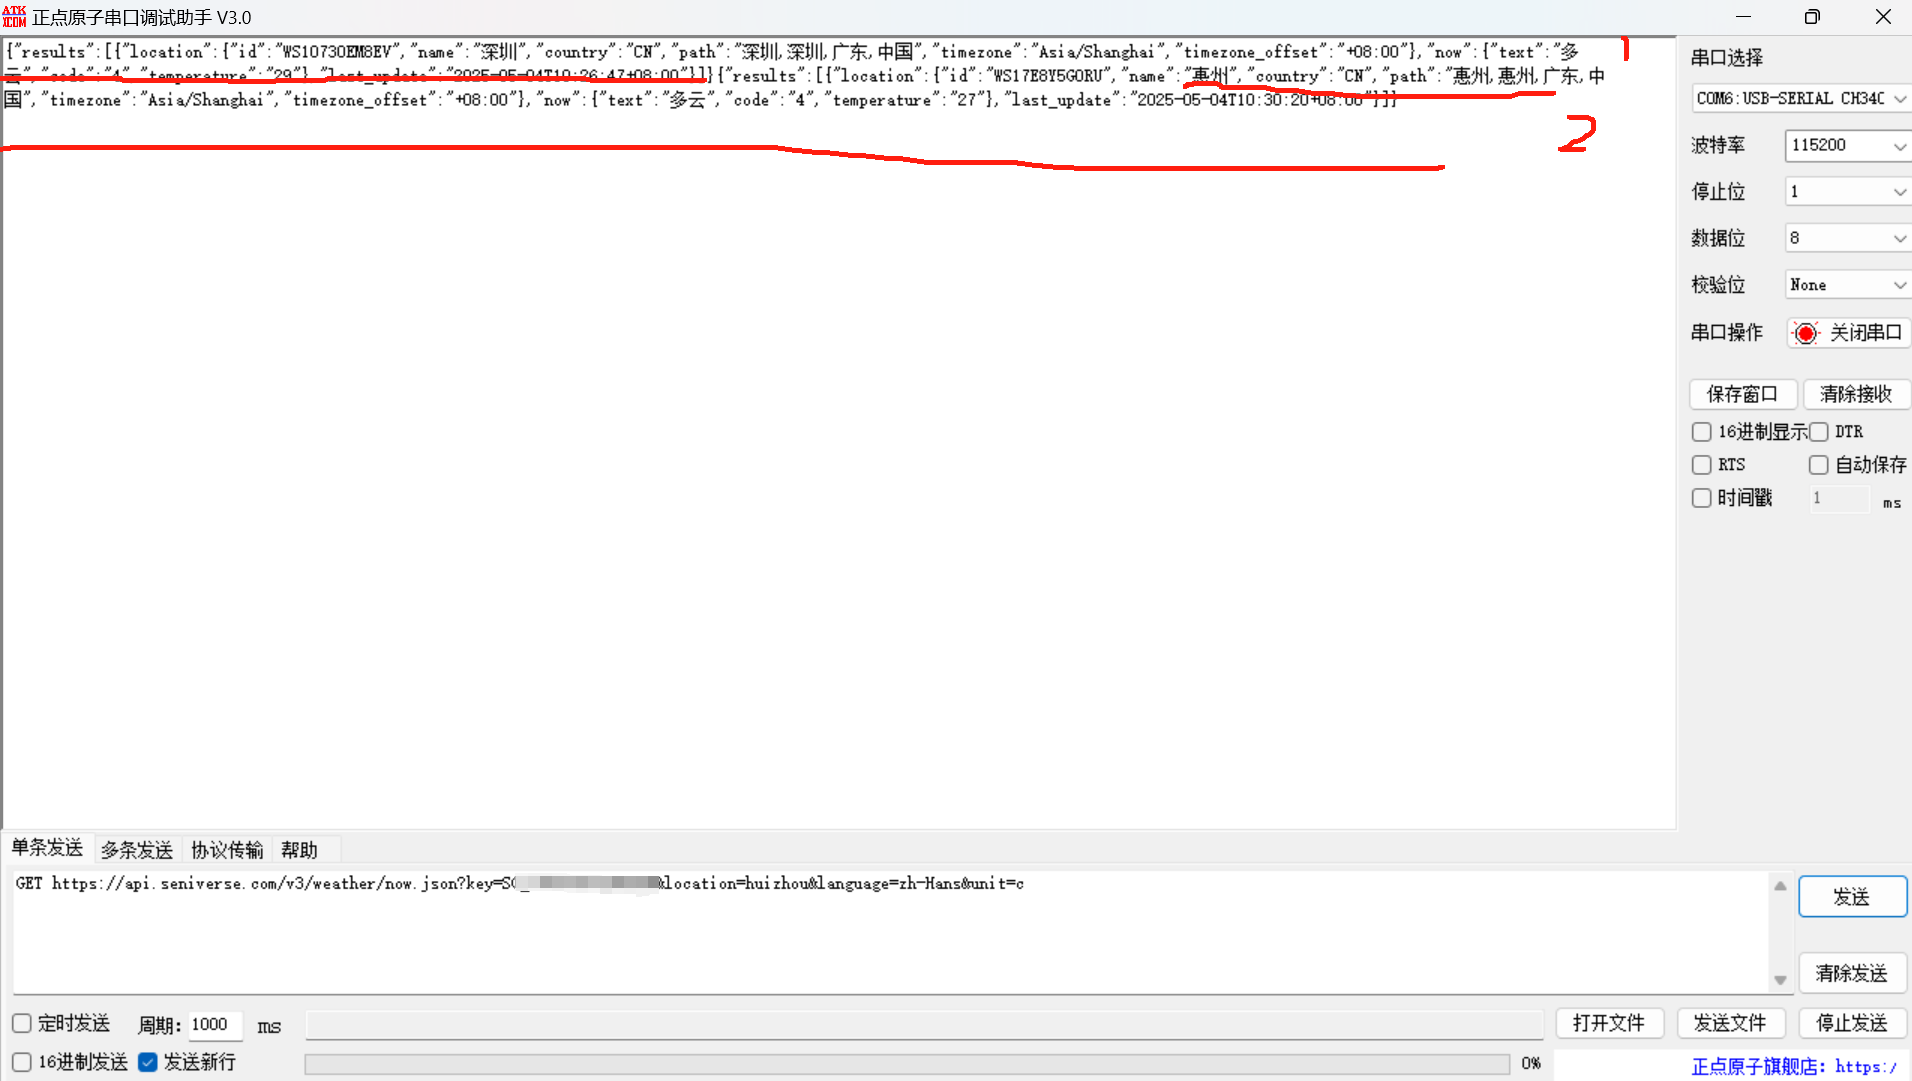Toggle the 16进制发送 checkbox

(22, 1062)
